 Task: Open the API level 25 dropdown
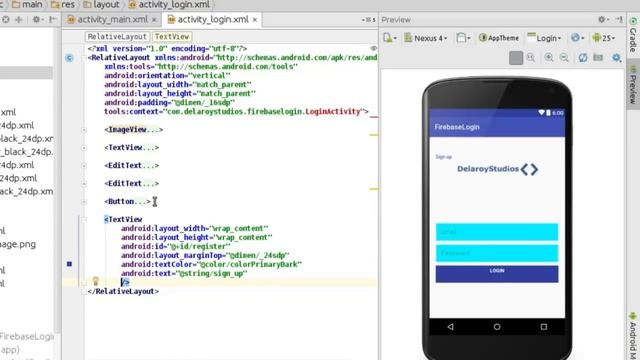604,38
